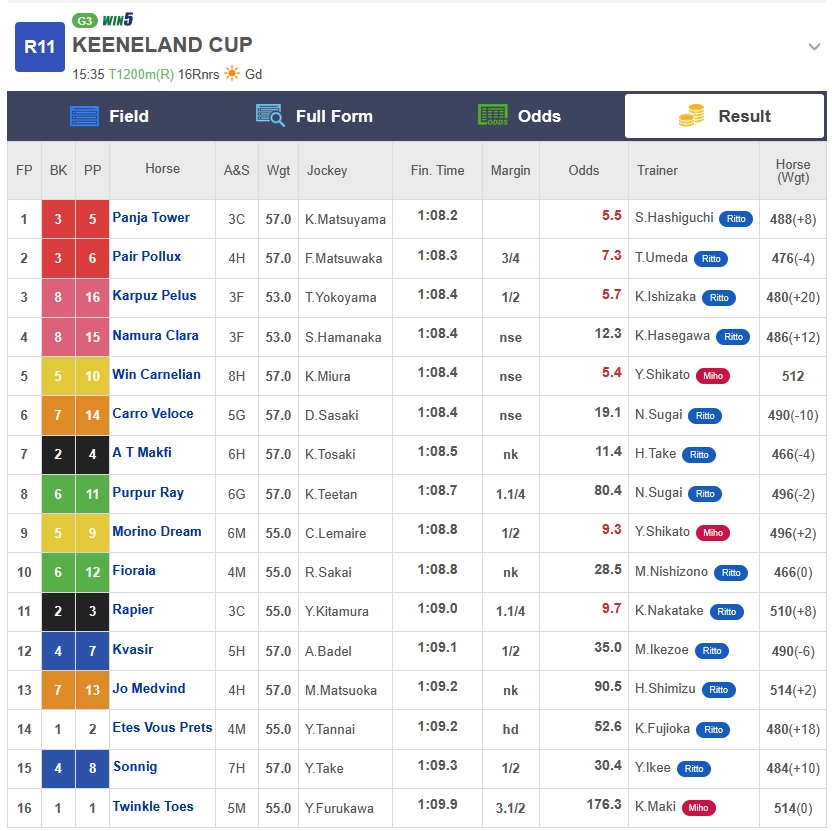This screenshot has height=831, width=832.
Task: Click the sunny weather icon
Action: (x=232, y=73)
